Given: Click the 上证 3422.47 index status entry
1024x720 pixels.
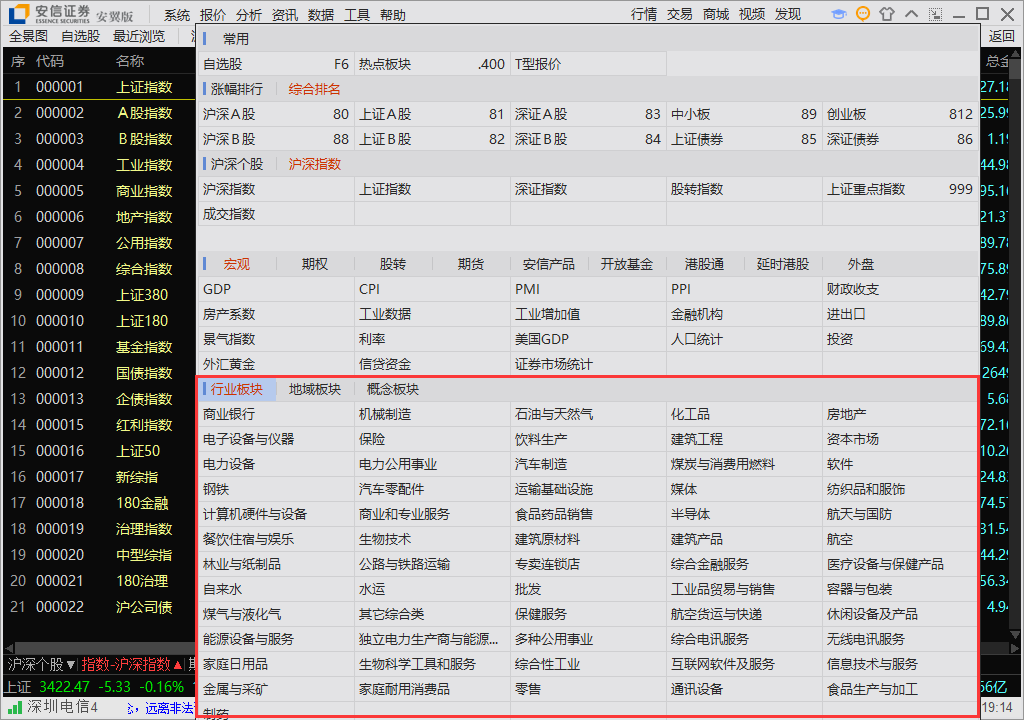Looking at the screenshot, I should pyautogui.click(x=95, y=687).
